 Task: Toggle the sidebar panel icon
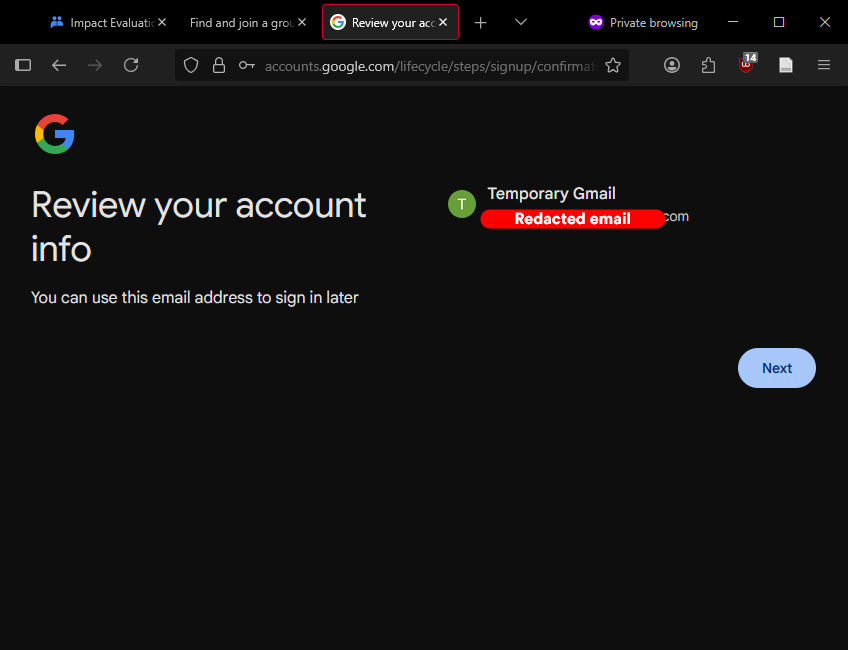pos(23,65)
